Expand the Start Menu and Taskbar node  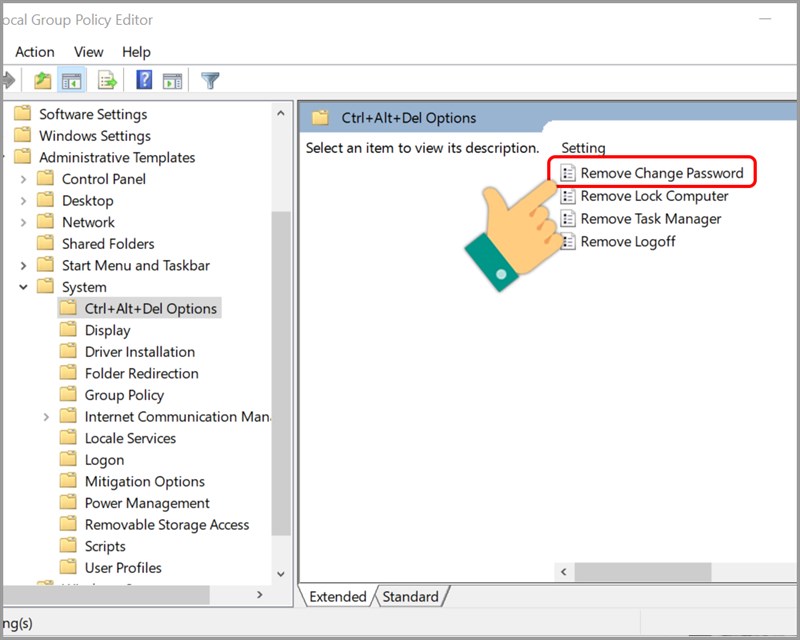pyautogui.click(x=23, y=266)
